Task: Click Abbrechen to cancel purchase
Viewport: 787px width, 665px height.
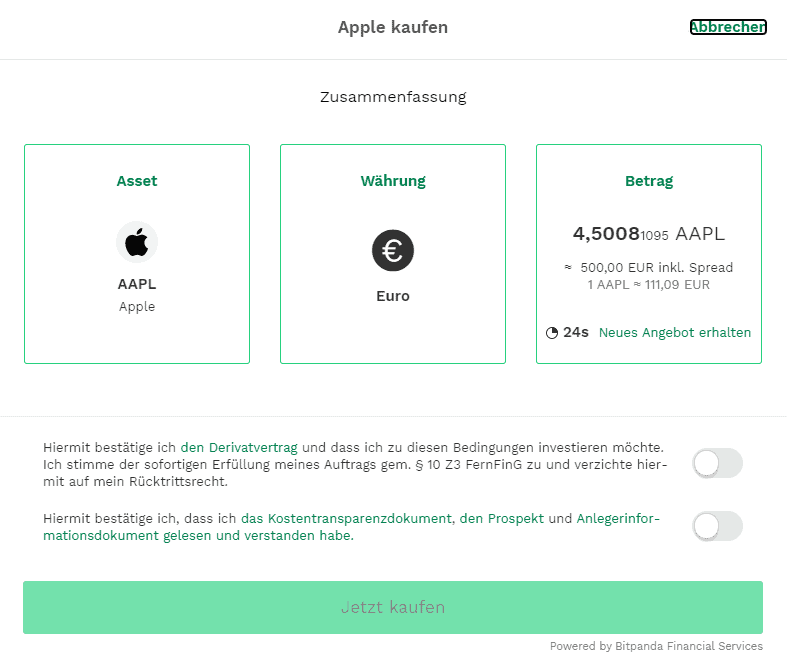Action: click(728, 27)
